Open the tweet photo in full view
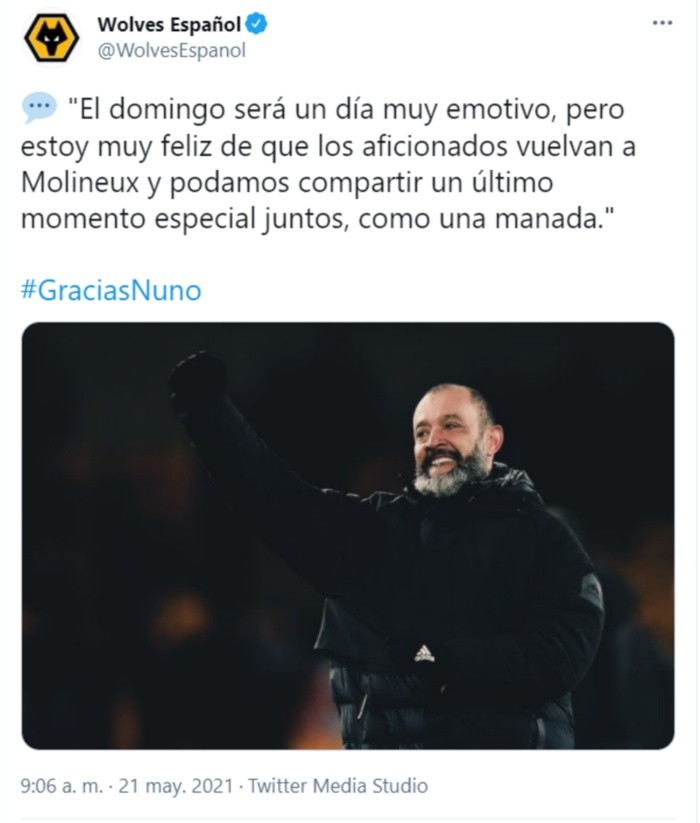Viewport: 700px width, 823px height. point(348,536)
